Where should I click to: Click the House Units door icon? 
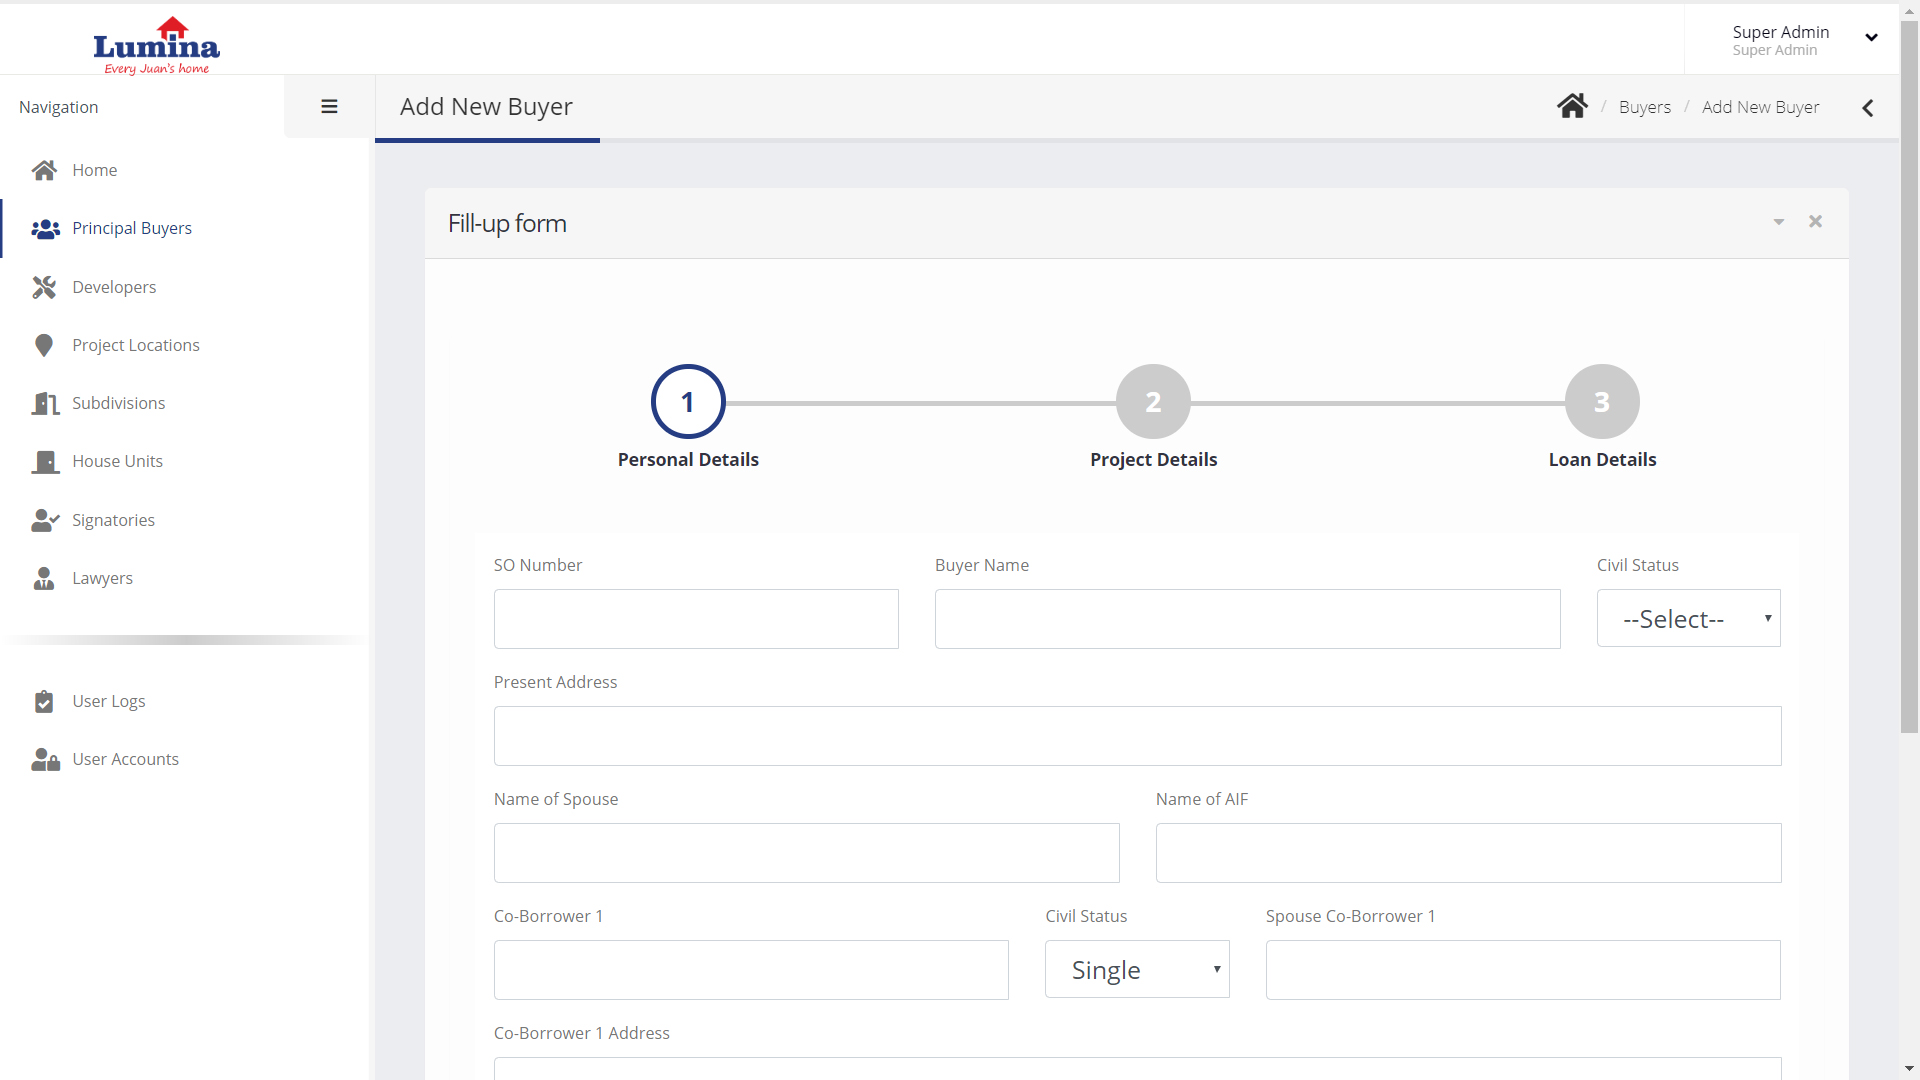click(x=44, y=461)
